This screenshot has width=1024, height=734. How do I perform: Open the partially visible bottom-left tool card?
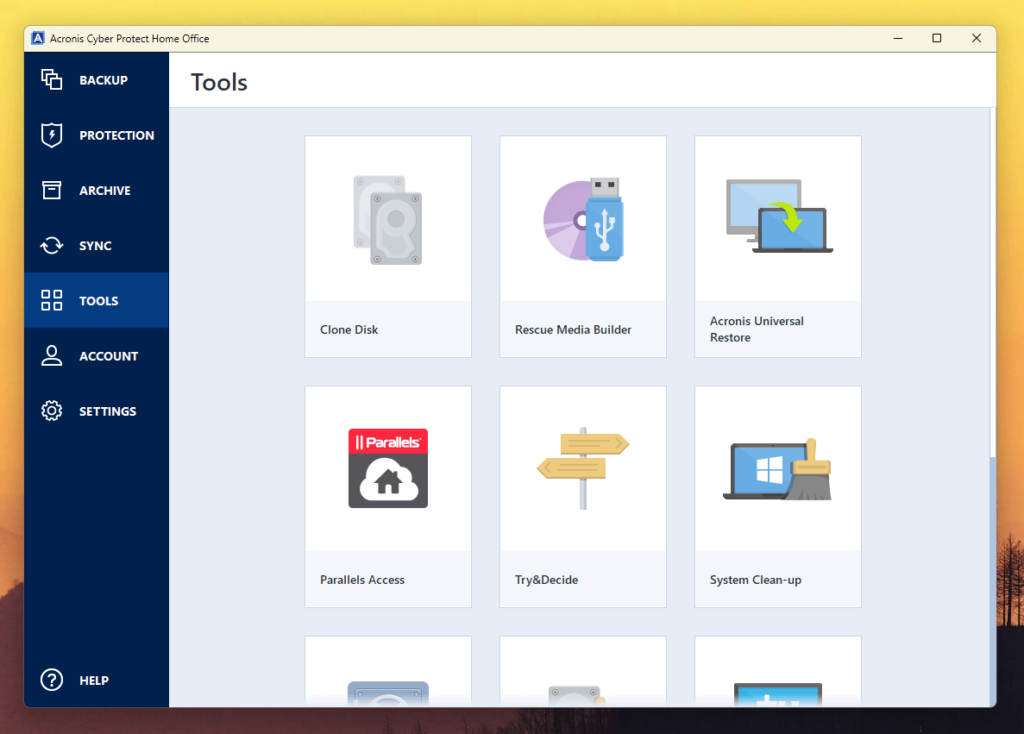click(x=388, y=671)
